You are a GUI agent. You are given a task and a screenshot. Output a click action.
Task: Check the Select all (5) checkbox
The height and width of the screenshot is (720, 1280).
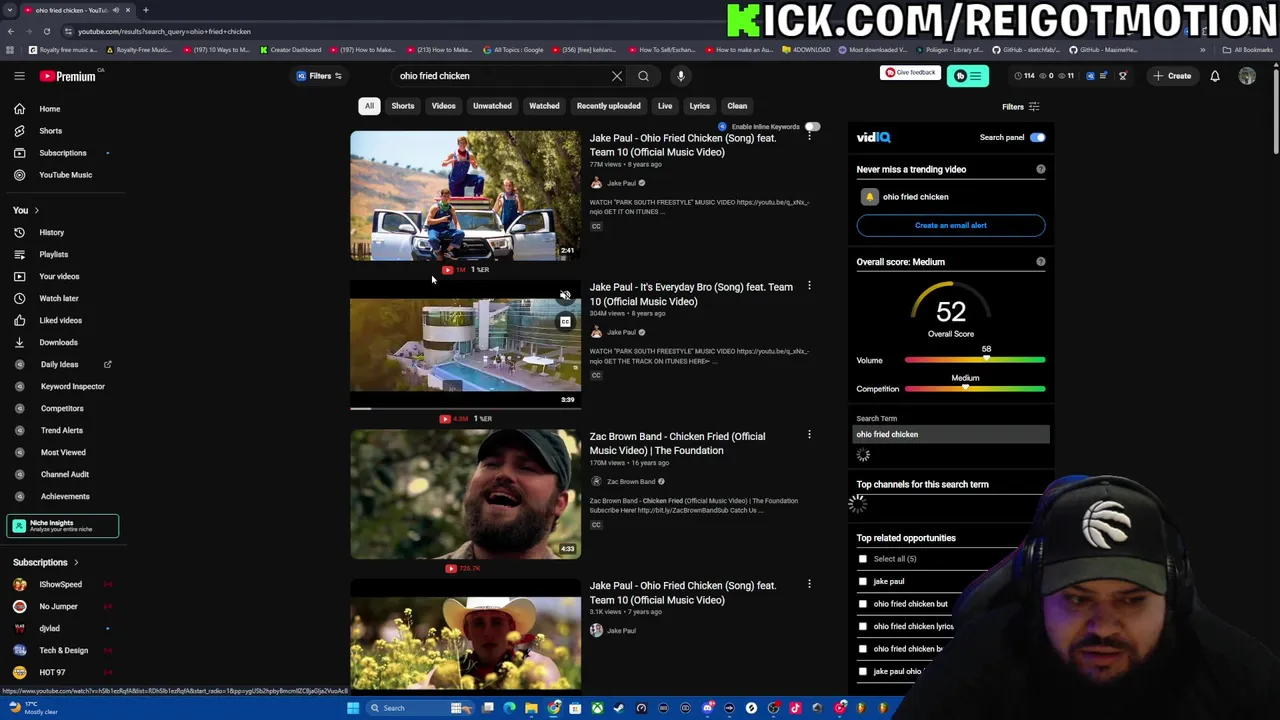coord(863,559)
